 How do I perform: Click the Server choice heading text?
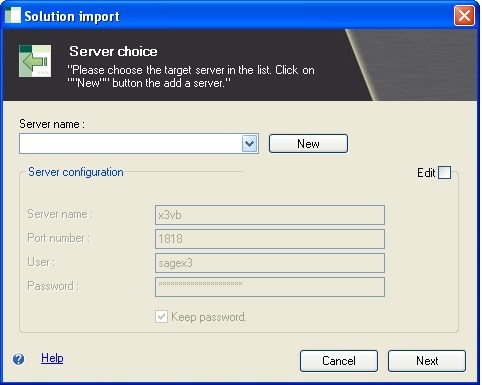coord(113,51)
